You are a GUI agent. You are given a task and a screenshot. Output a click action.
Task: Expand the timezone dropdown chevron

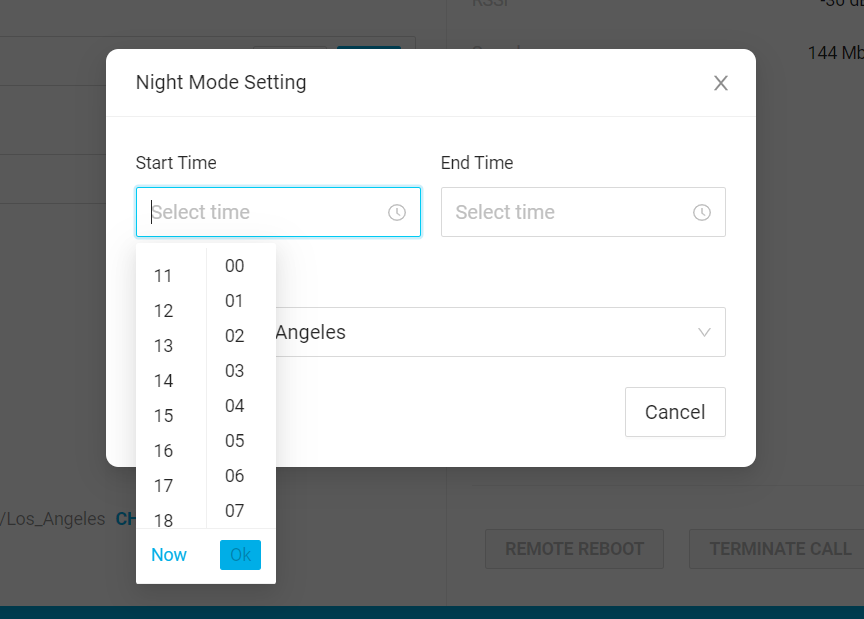pos(704,332)
